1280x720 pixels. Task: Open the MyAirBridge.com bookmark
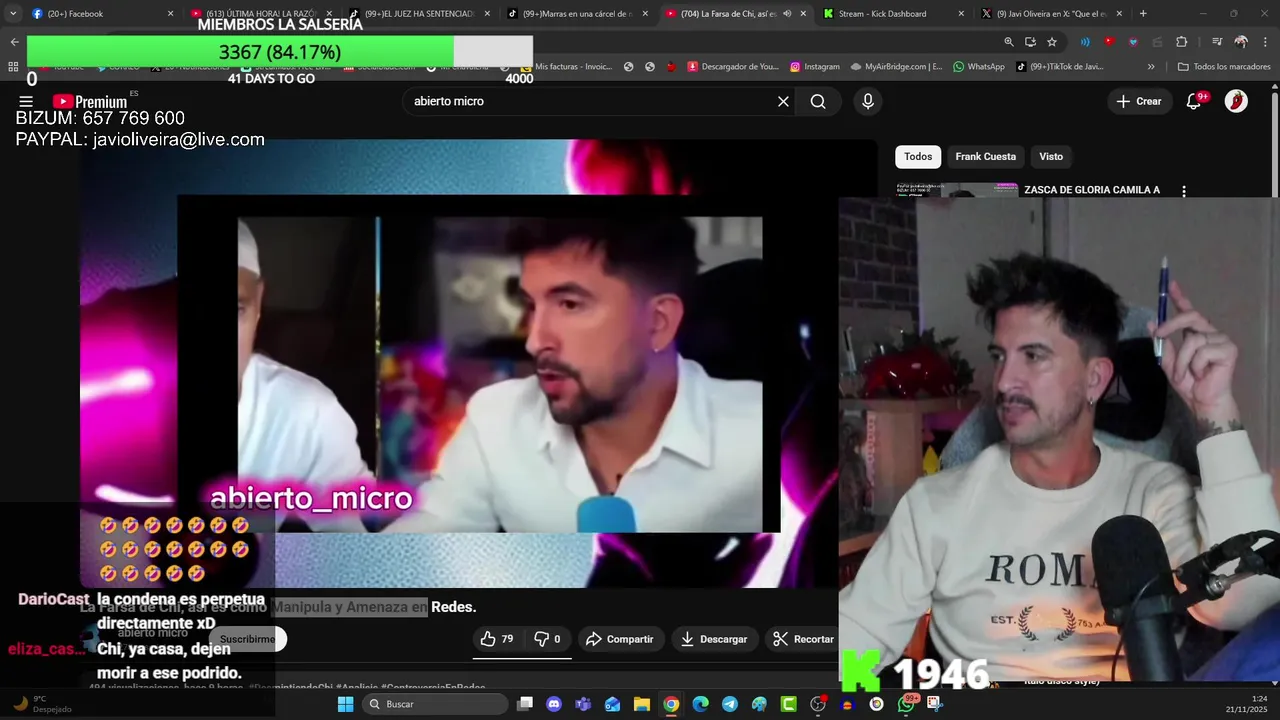coord(896,67)
